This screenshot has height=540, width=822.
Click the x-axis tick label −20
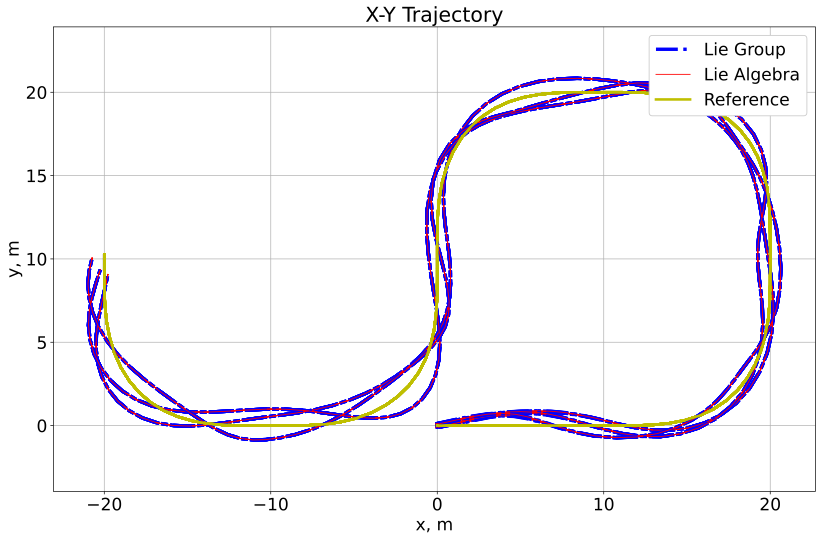pyautogui.click(x=104, y=505)
